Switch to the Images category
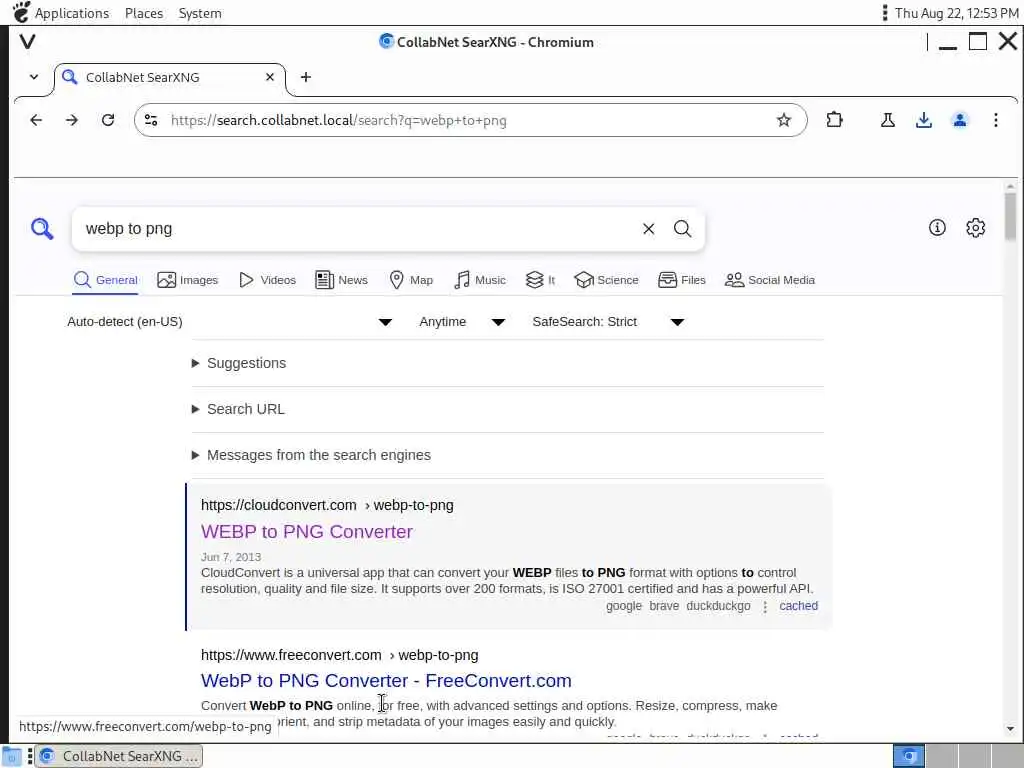The image size is (1024, 768). (187, 280)
